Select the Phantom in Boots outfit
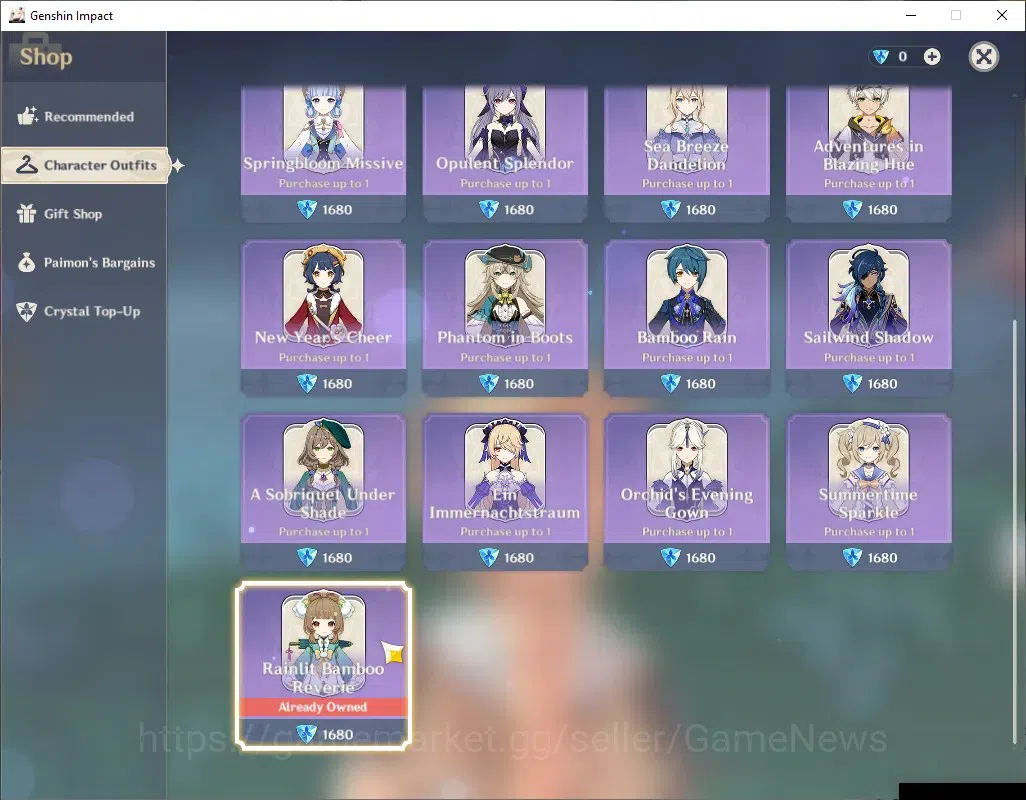The height and width of the screenshot is (800, 1026). click(505, 317)
